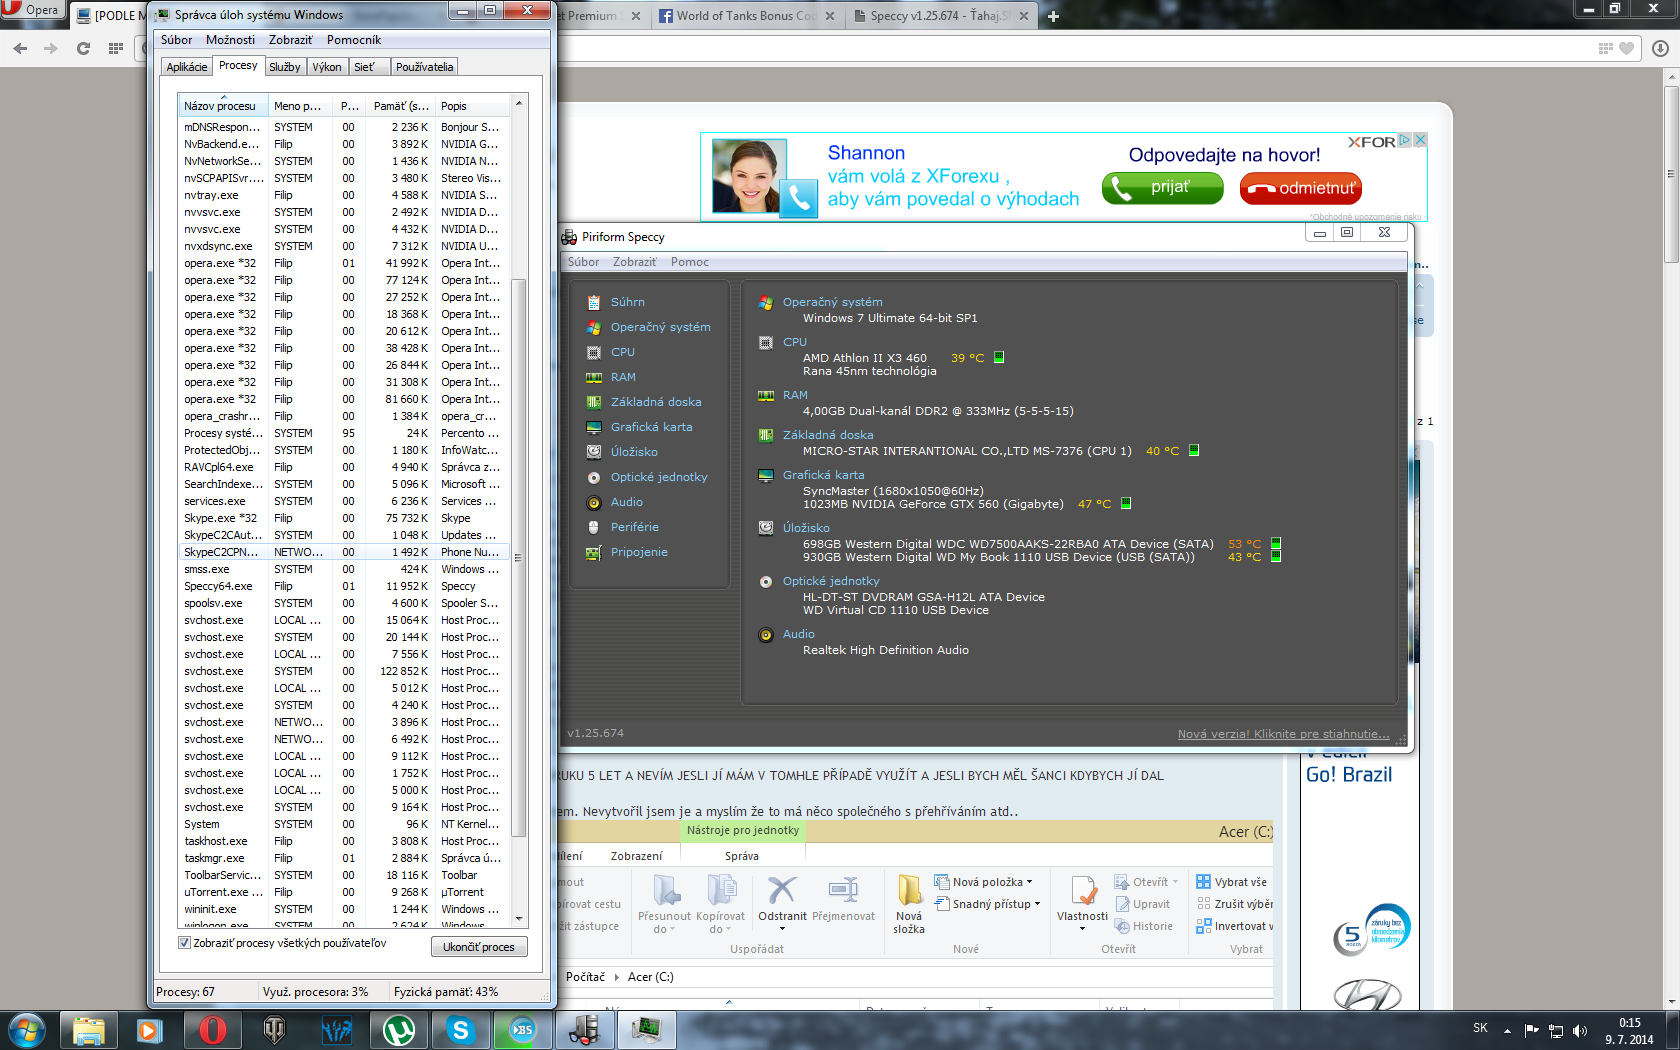Open new tab with plus icon

pos(1053,16)
